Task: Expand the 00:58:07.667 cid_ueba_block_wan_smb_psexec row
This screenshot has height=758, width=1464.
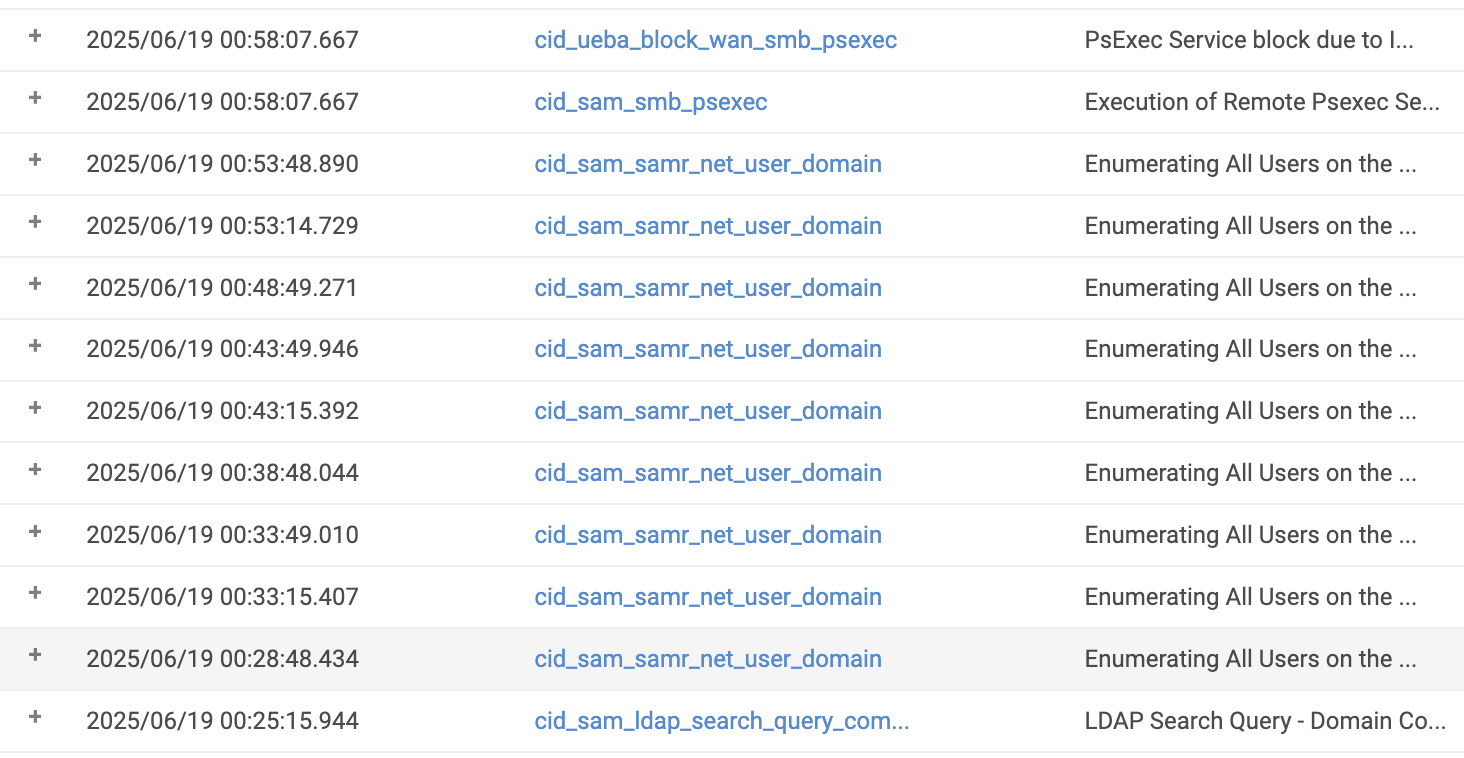Action: tap(35, 36)
